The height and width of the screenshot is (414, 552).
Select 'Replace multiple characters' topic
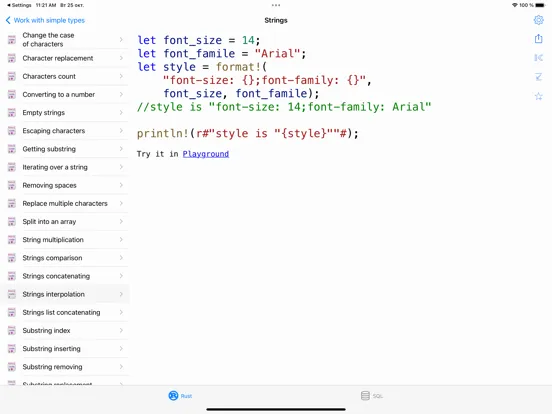point(65,203)
